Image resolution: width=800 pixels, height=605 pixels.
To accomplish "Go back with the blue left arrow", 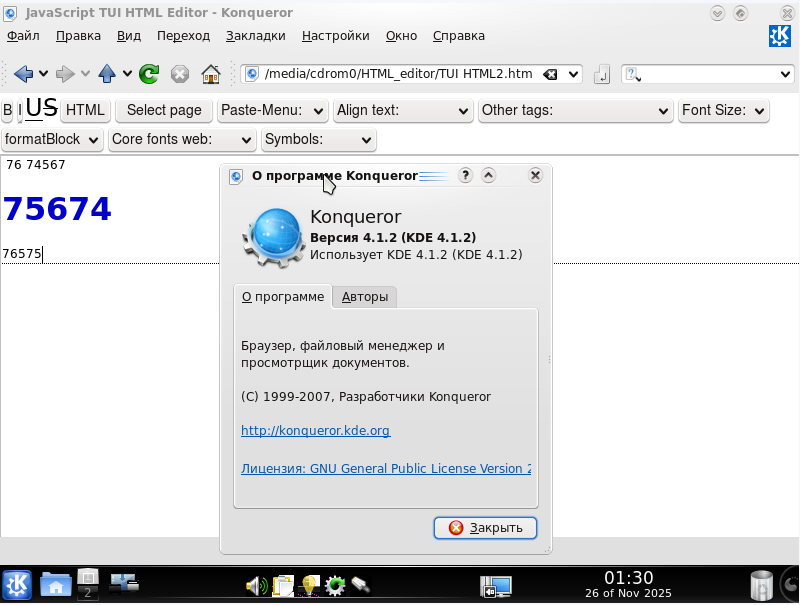I will tap(23, 74).
